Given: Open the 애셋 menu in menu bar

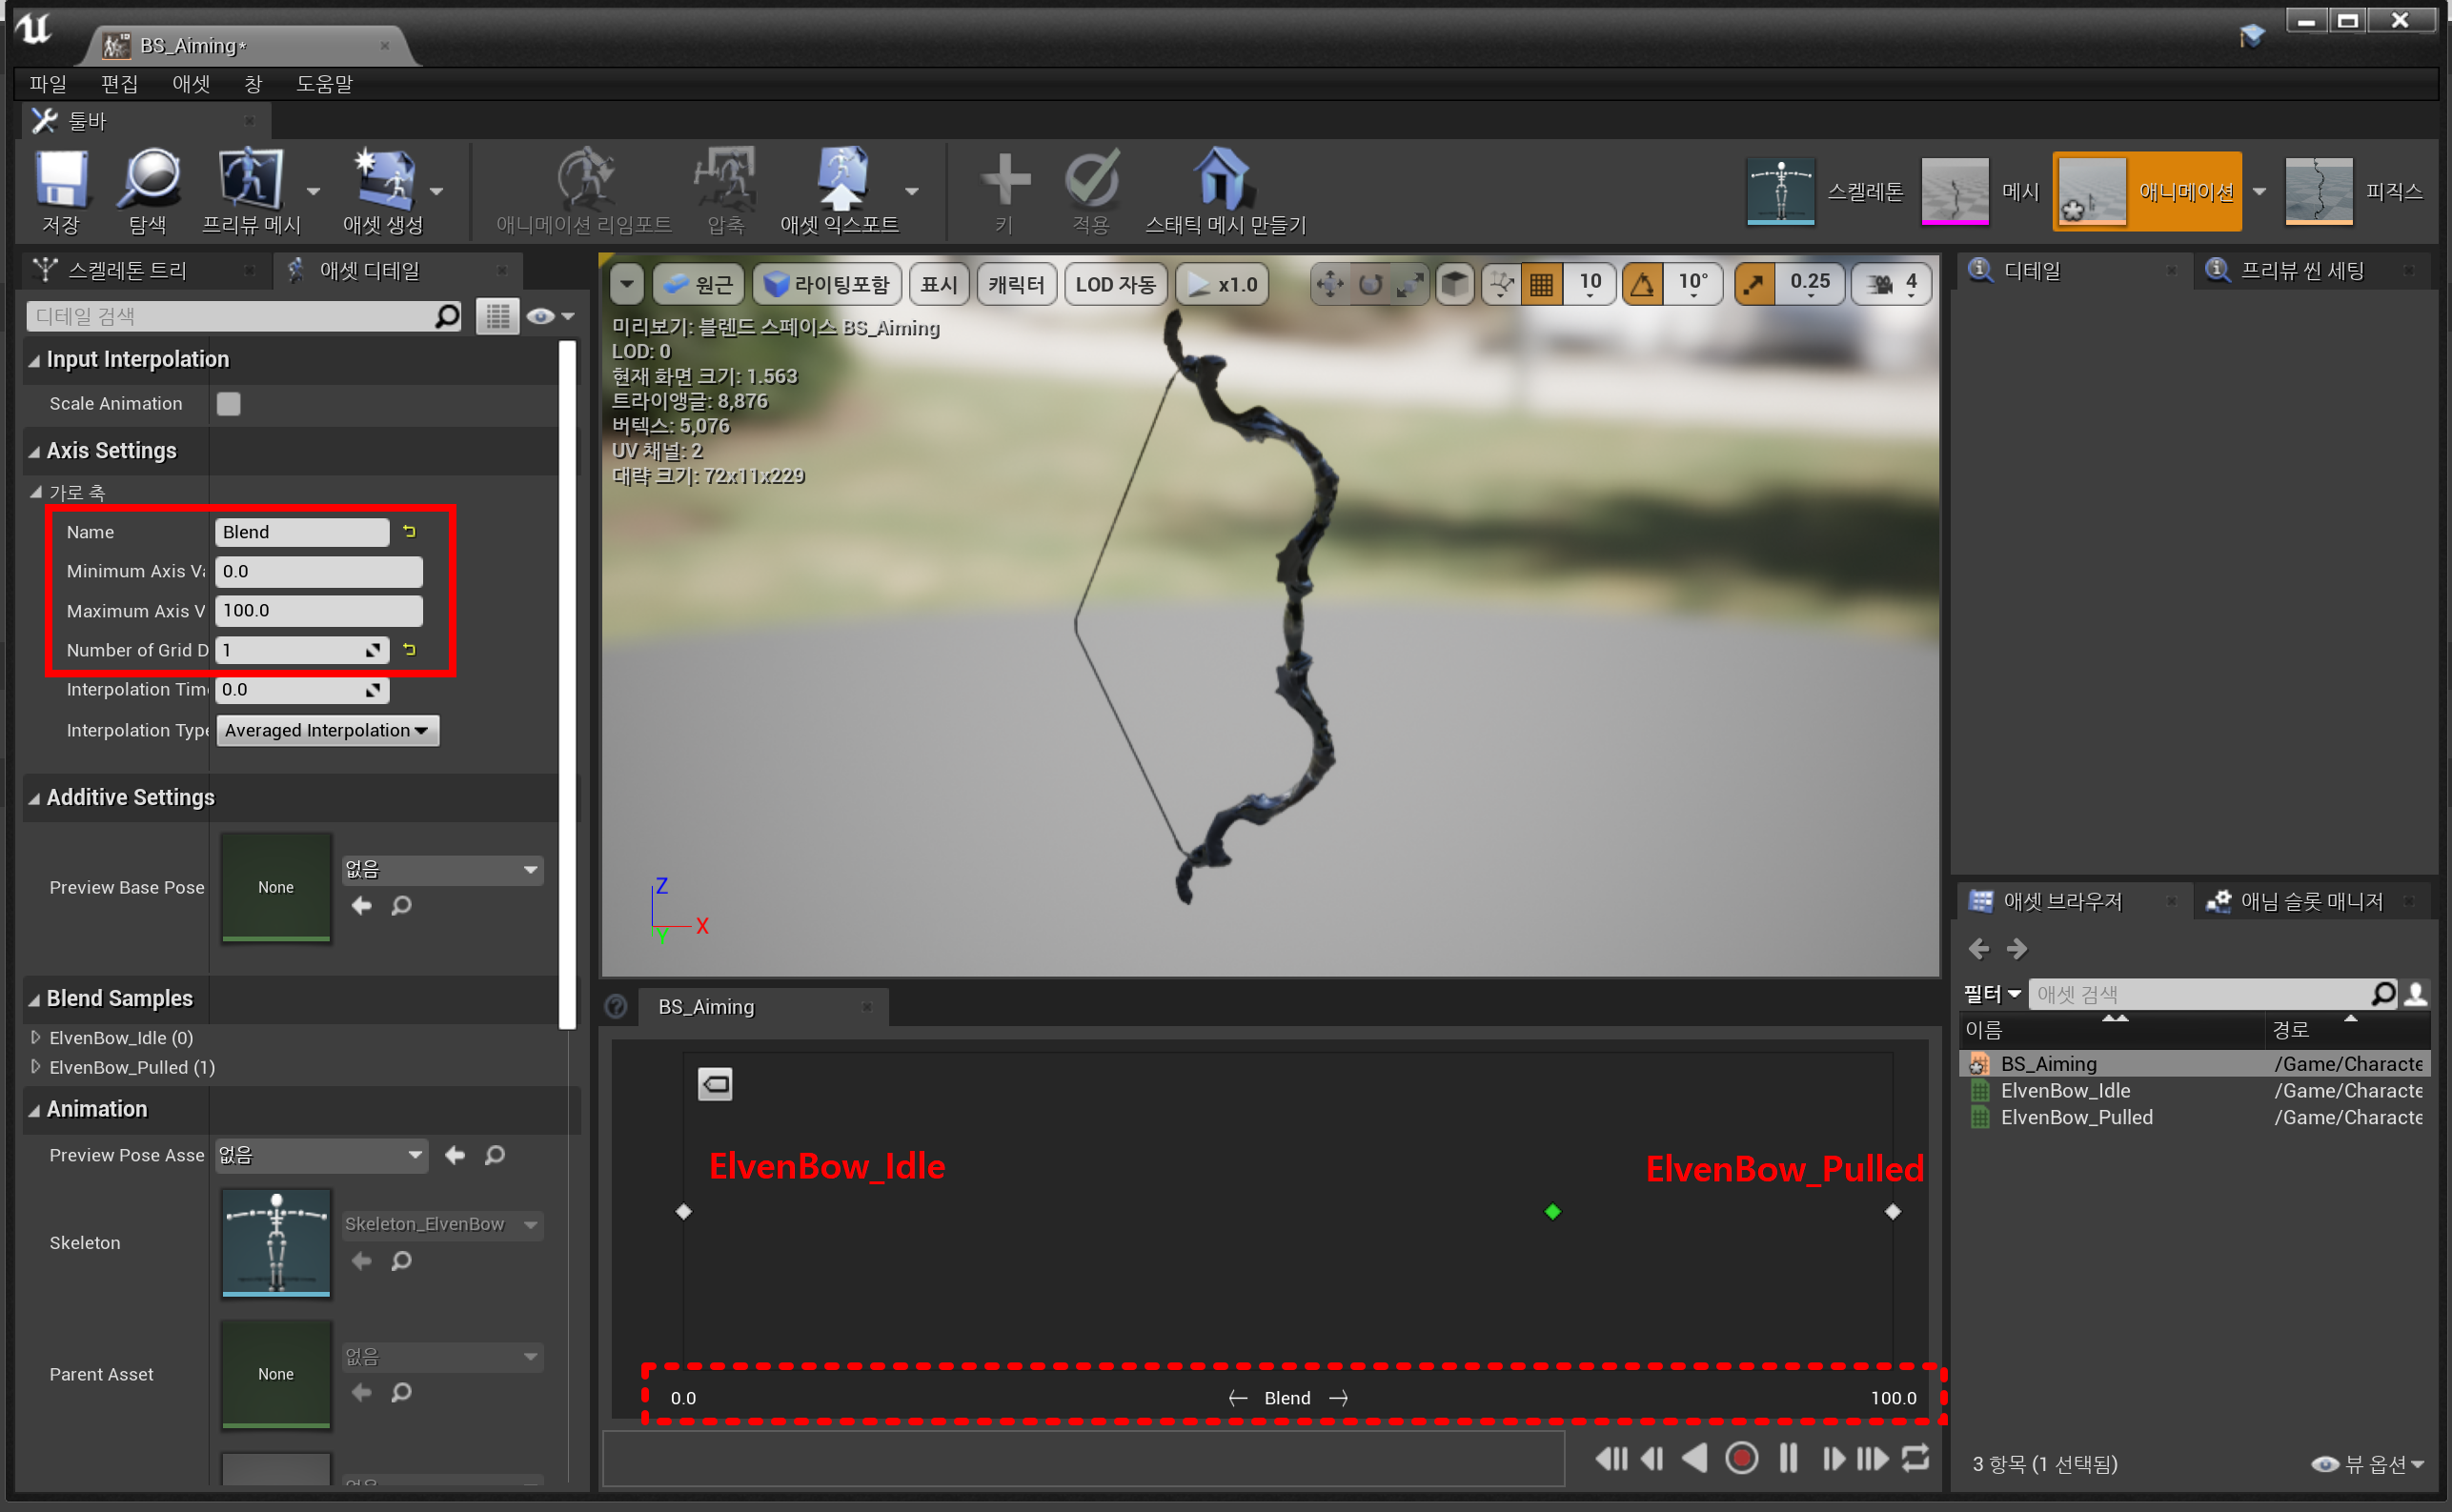Looking at the screenshot, I should 190,84.
